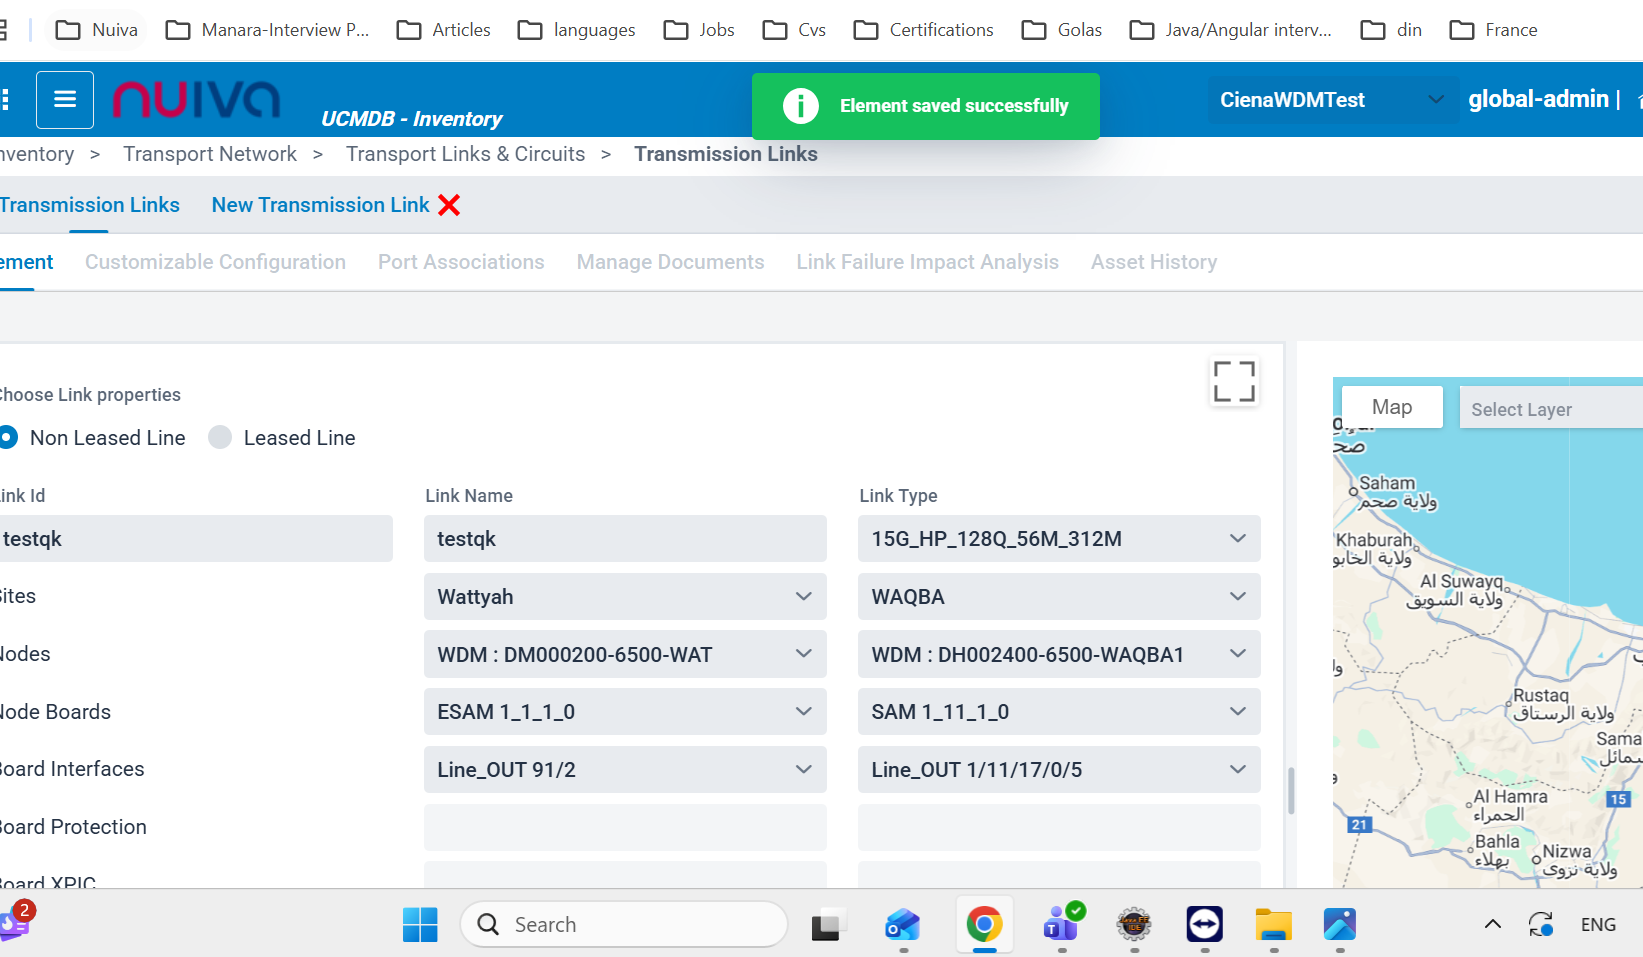
Task: Expand the Link Type dropdown
Action: coord(1058,539)
